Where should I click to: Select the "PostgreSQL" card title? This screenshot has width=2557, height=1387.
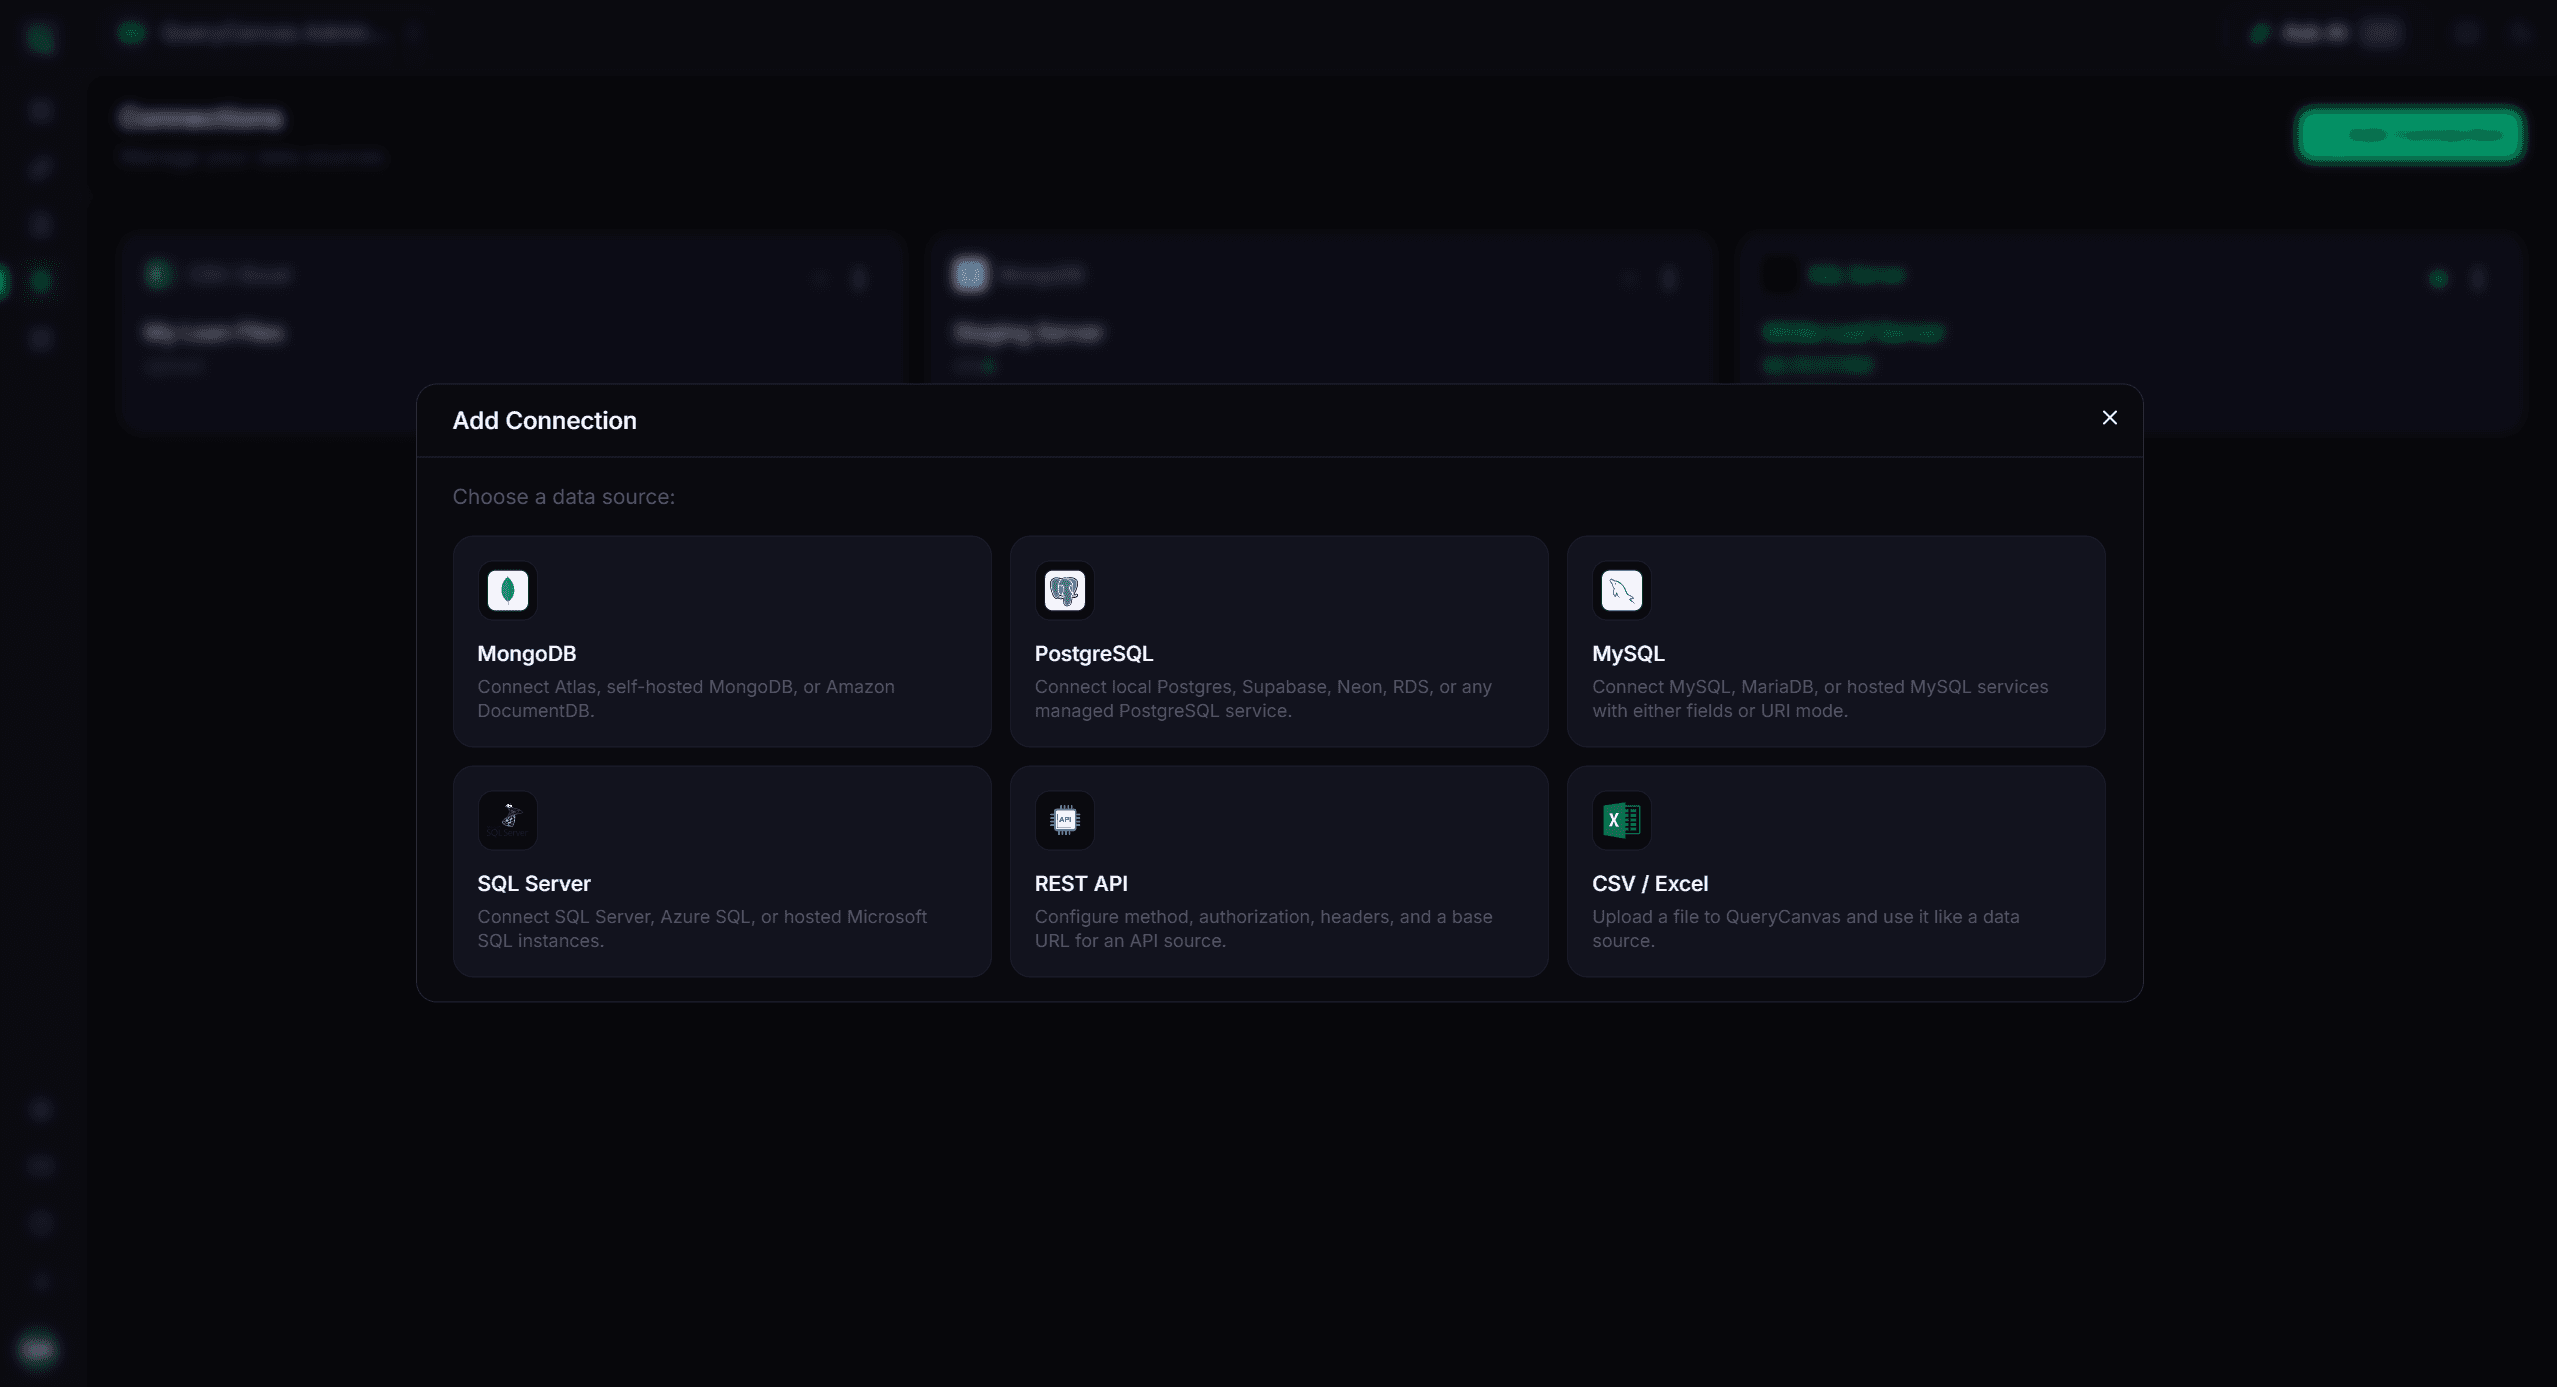coord(1093,653)
